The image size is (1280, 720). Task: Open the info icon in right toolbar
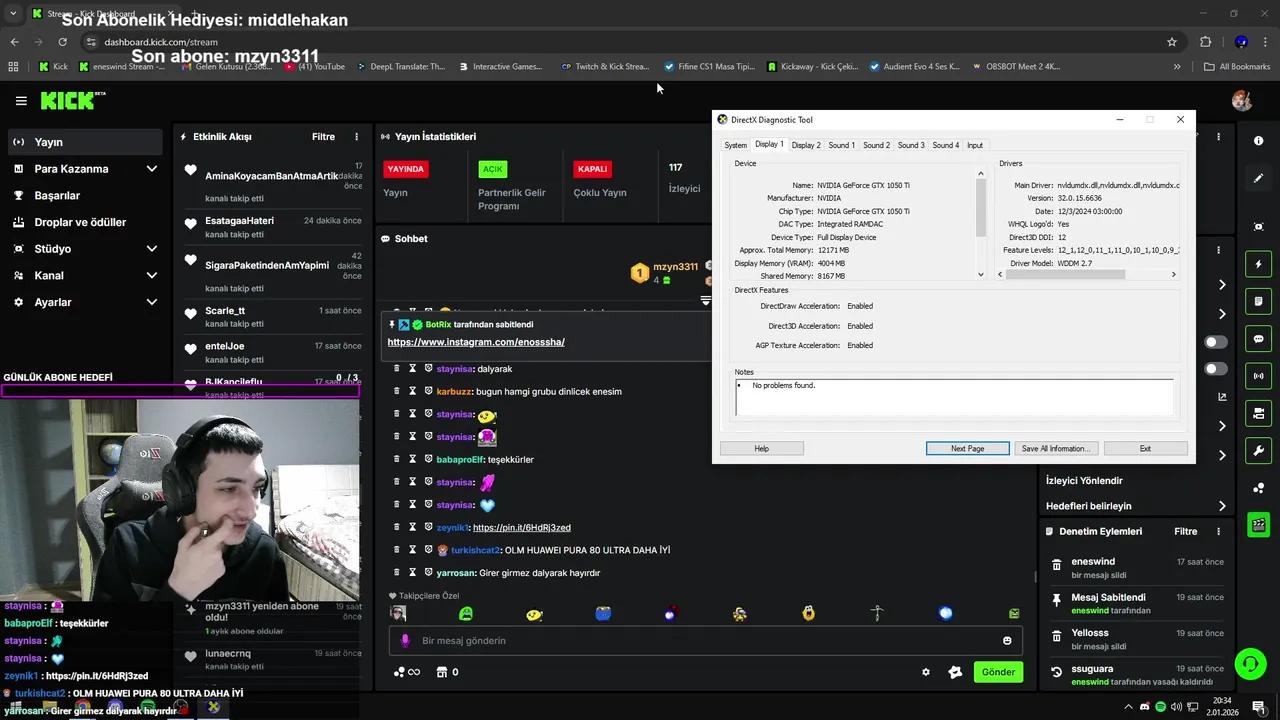point(1258,141)
